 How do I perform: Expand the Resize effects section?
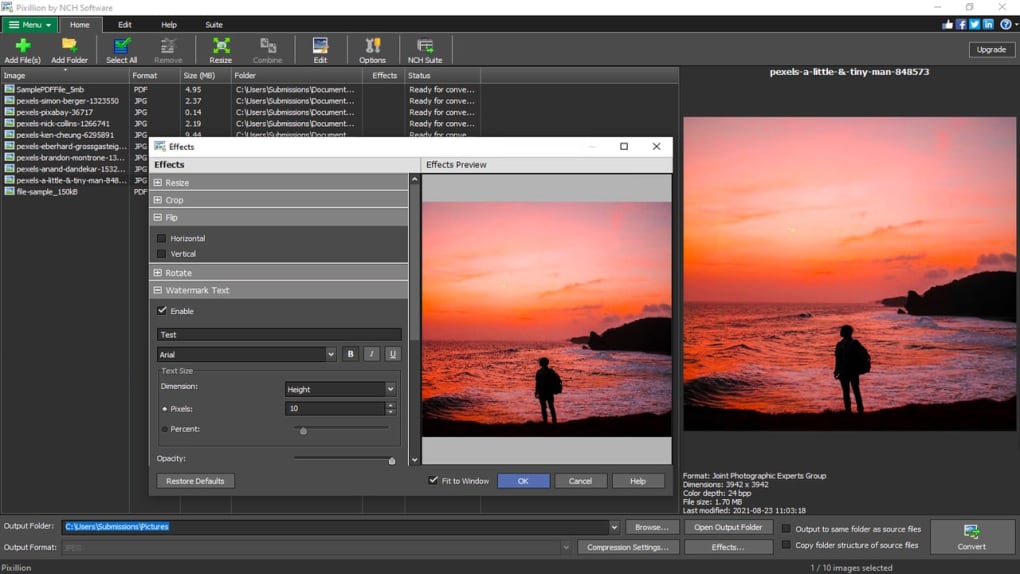tap(158, 183)
